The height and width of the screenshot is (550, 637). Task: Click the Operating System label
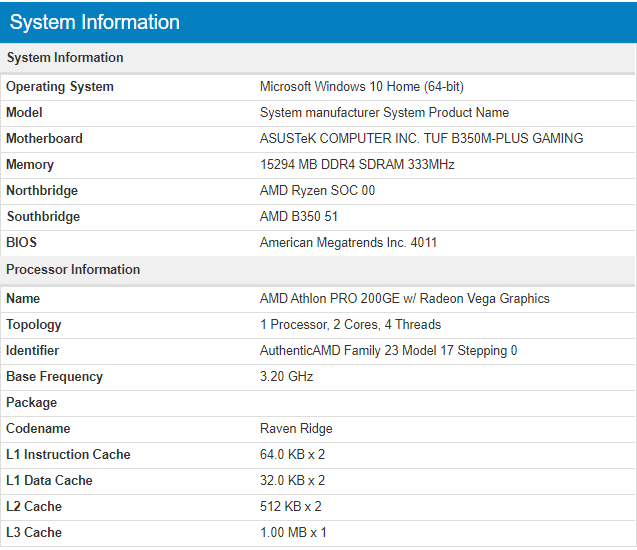tap(60, 87)
